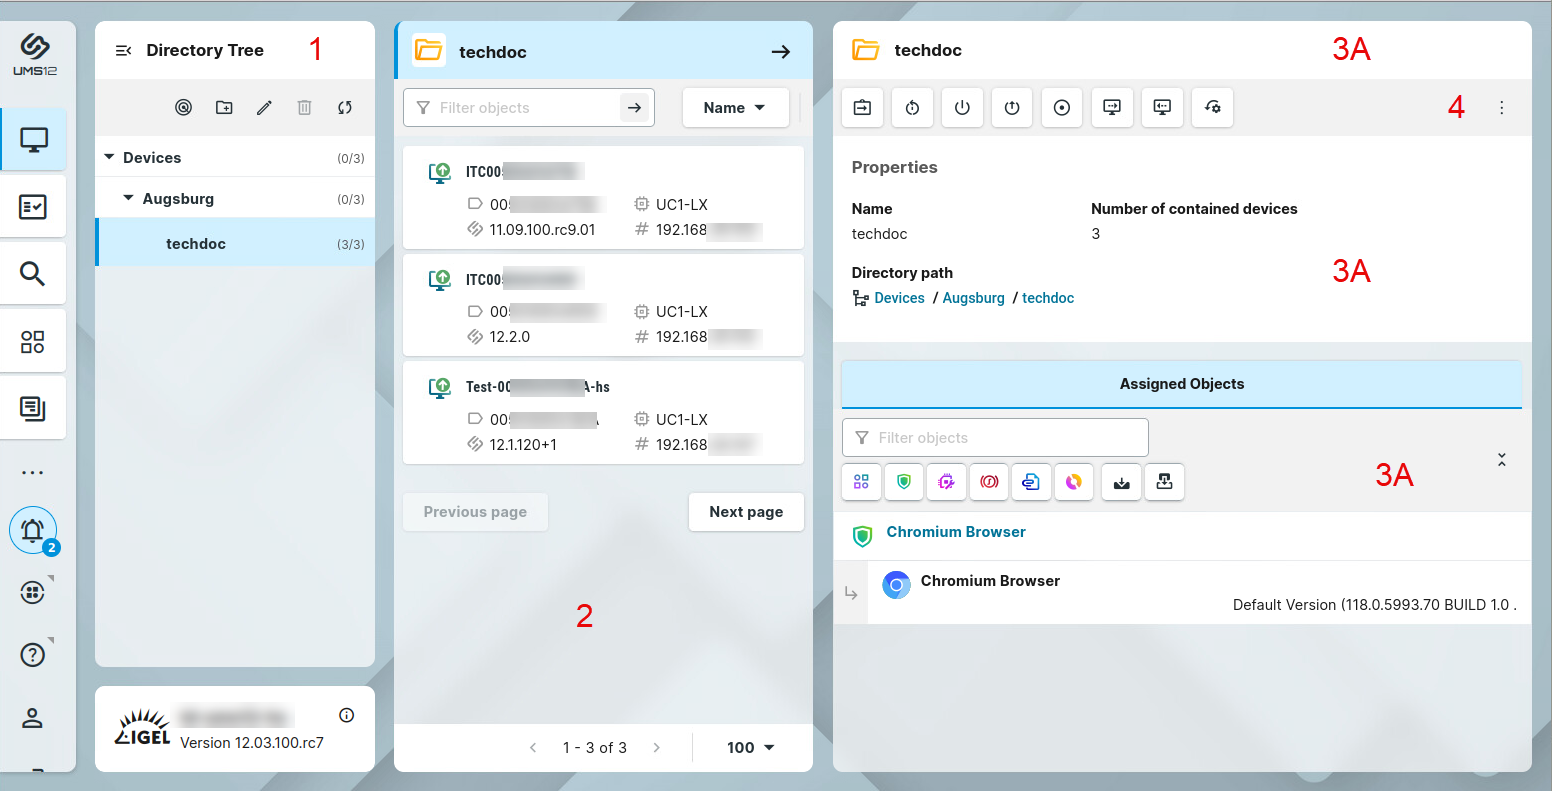Click the create new directory folder icon
Viewport: 1552px width, 791px height.
[x=224, y=108]
